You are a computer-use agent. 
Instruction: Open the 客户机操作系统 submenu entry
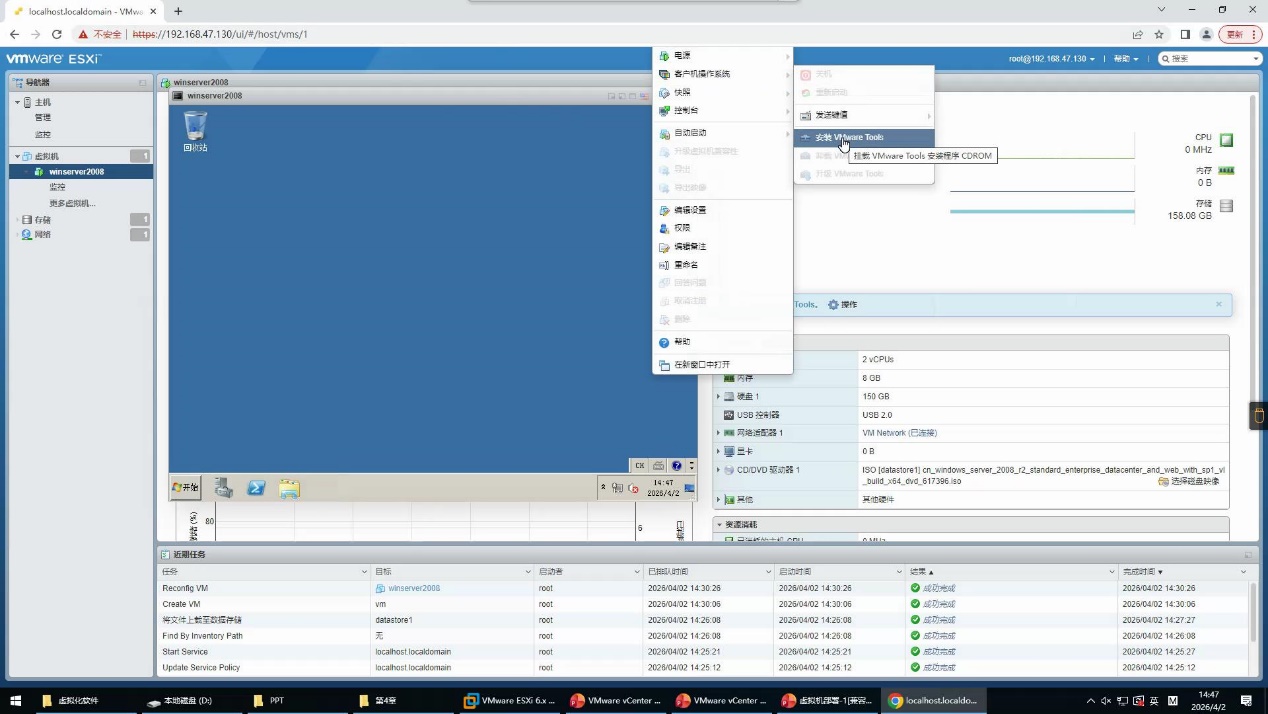(x=722, y=74)
